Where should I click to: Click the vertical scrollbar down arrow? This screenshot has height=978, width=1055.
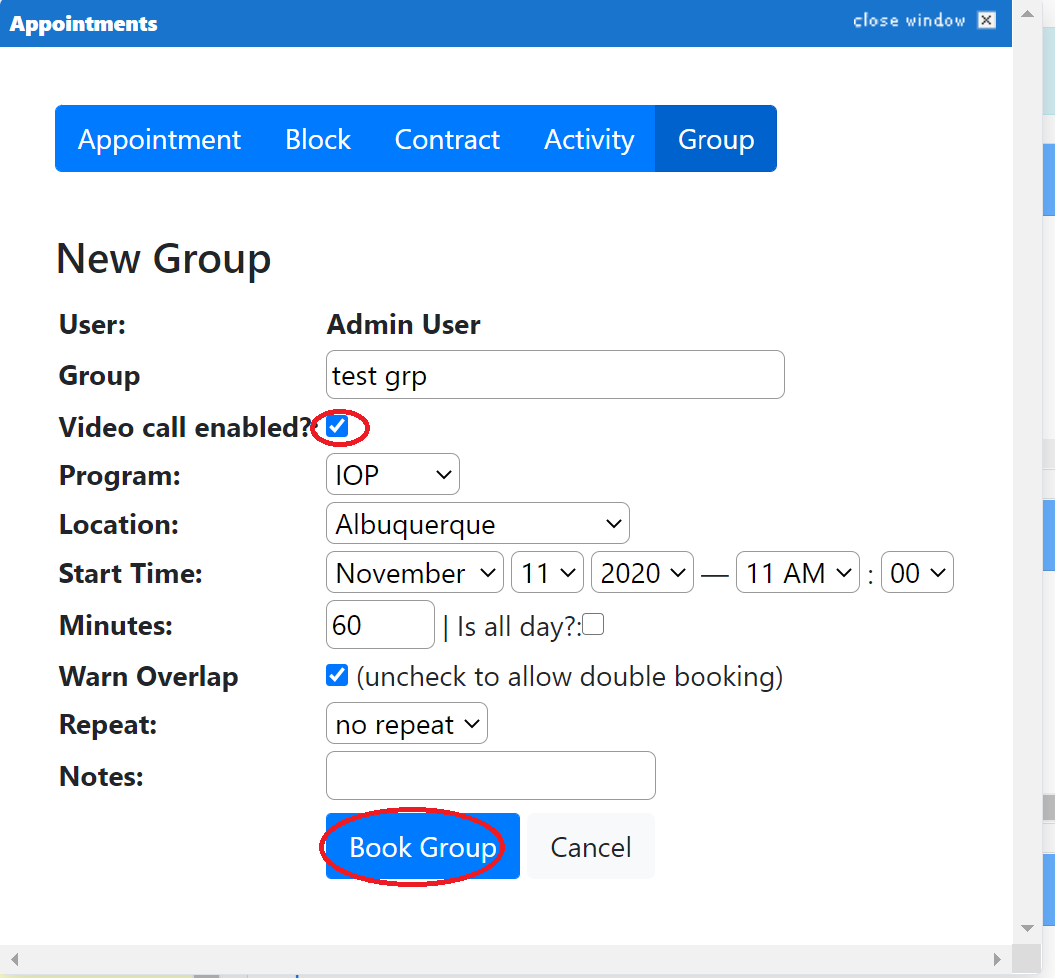pyautogui.click(x=1027, y=928)
